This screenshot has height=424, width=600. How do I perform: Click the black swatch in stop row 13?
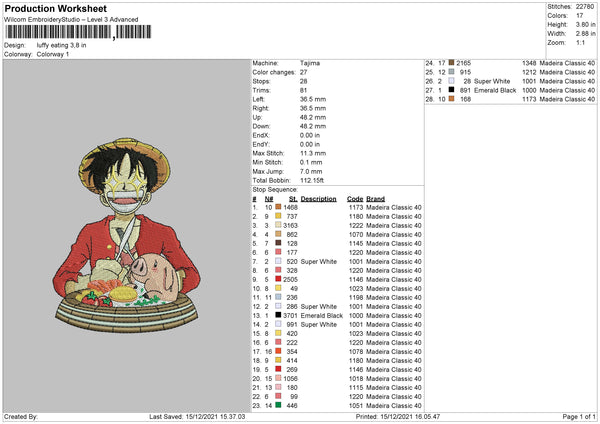pos(278,315)
